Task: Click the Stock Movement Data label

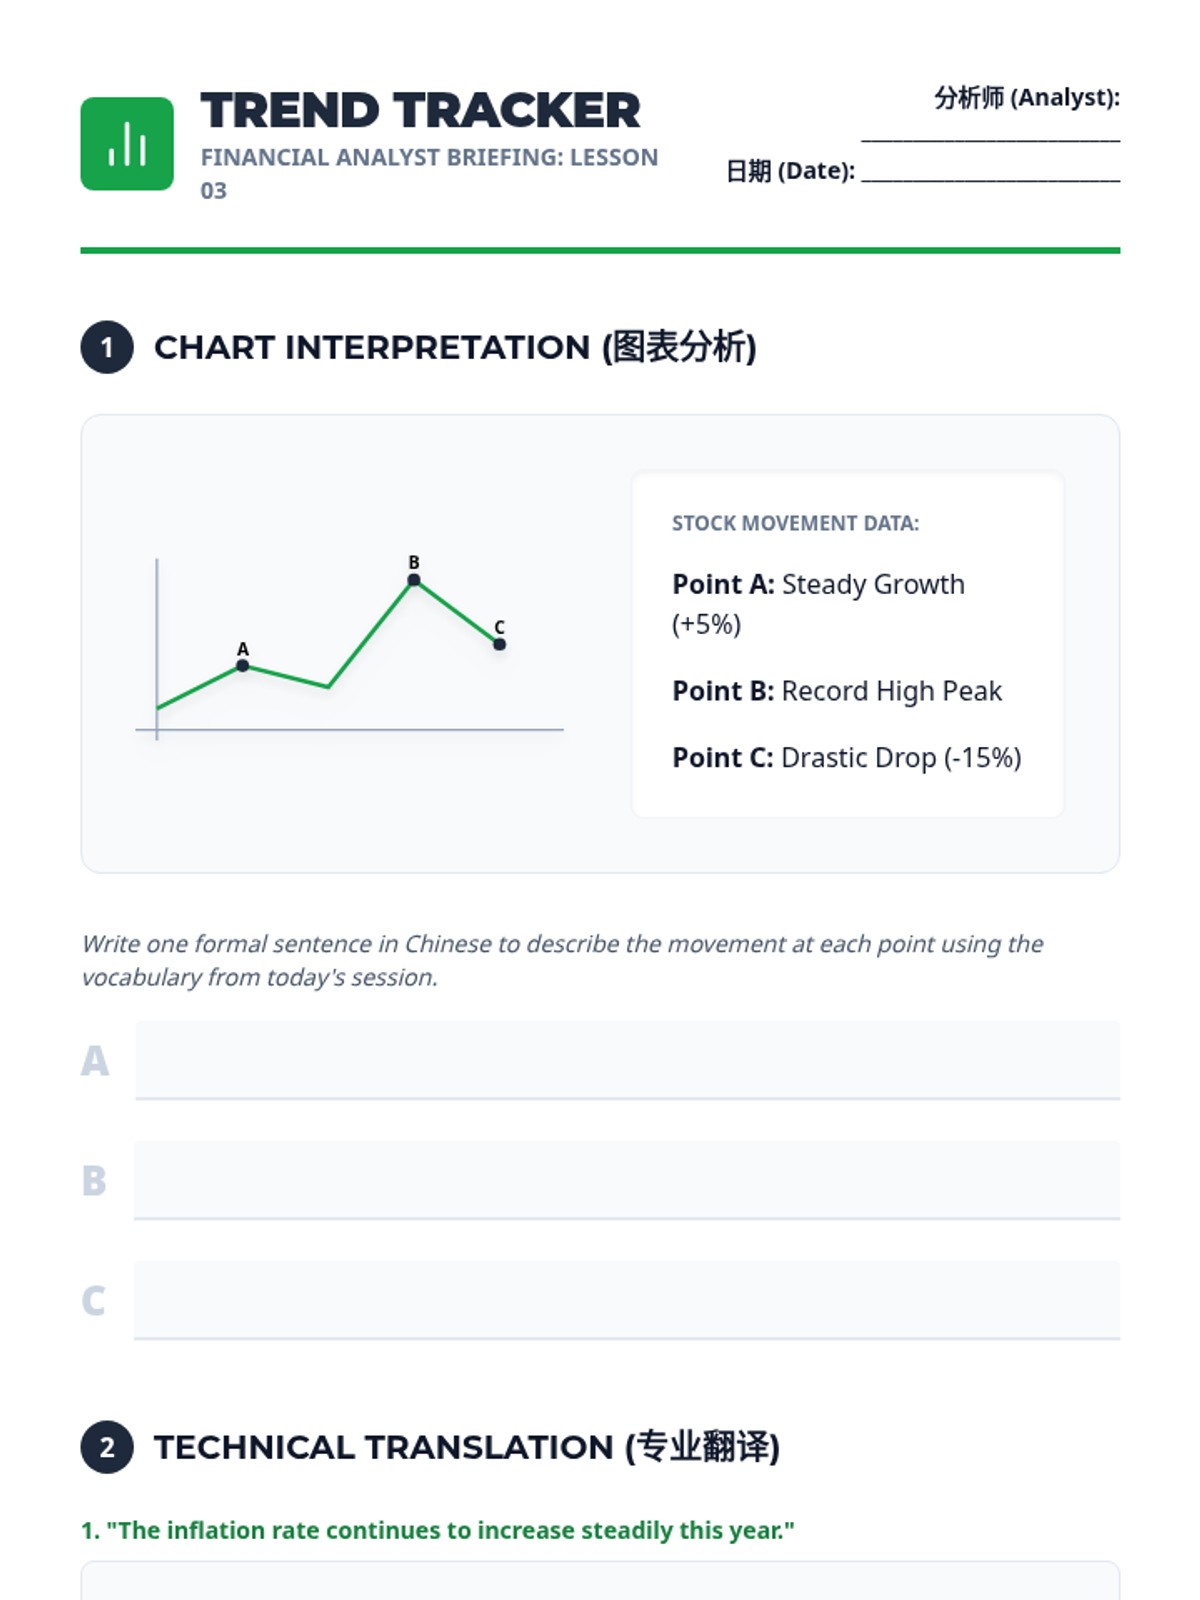Action: [795, 523]
